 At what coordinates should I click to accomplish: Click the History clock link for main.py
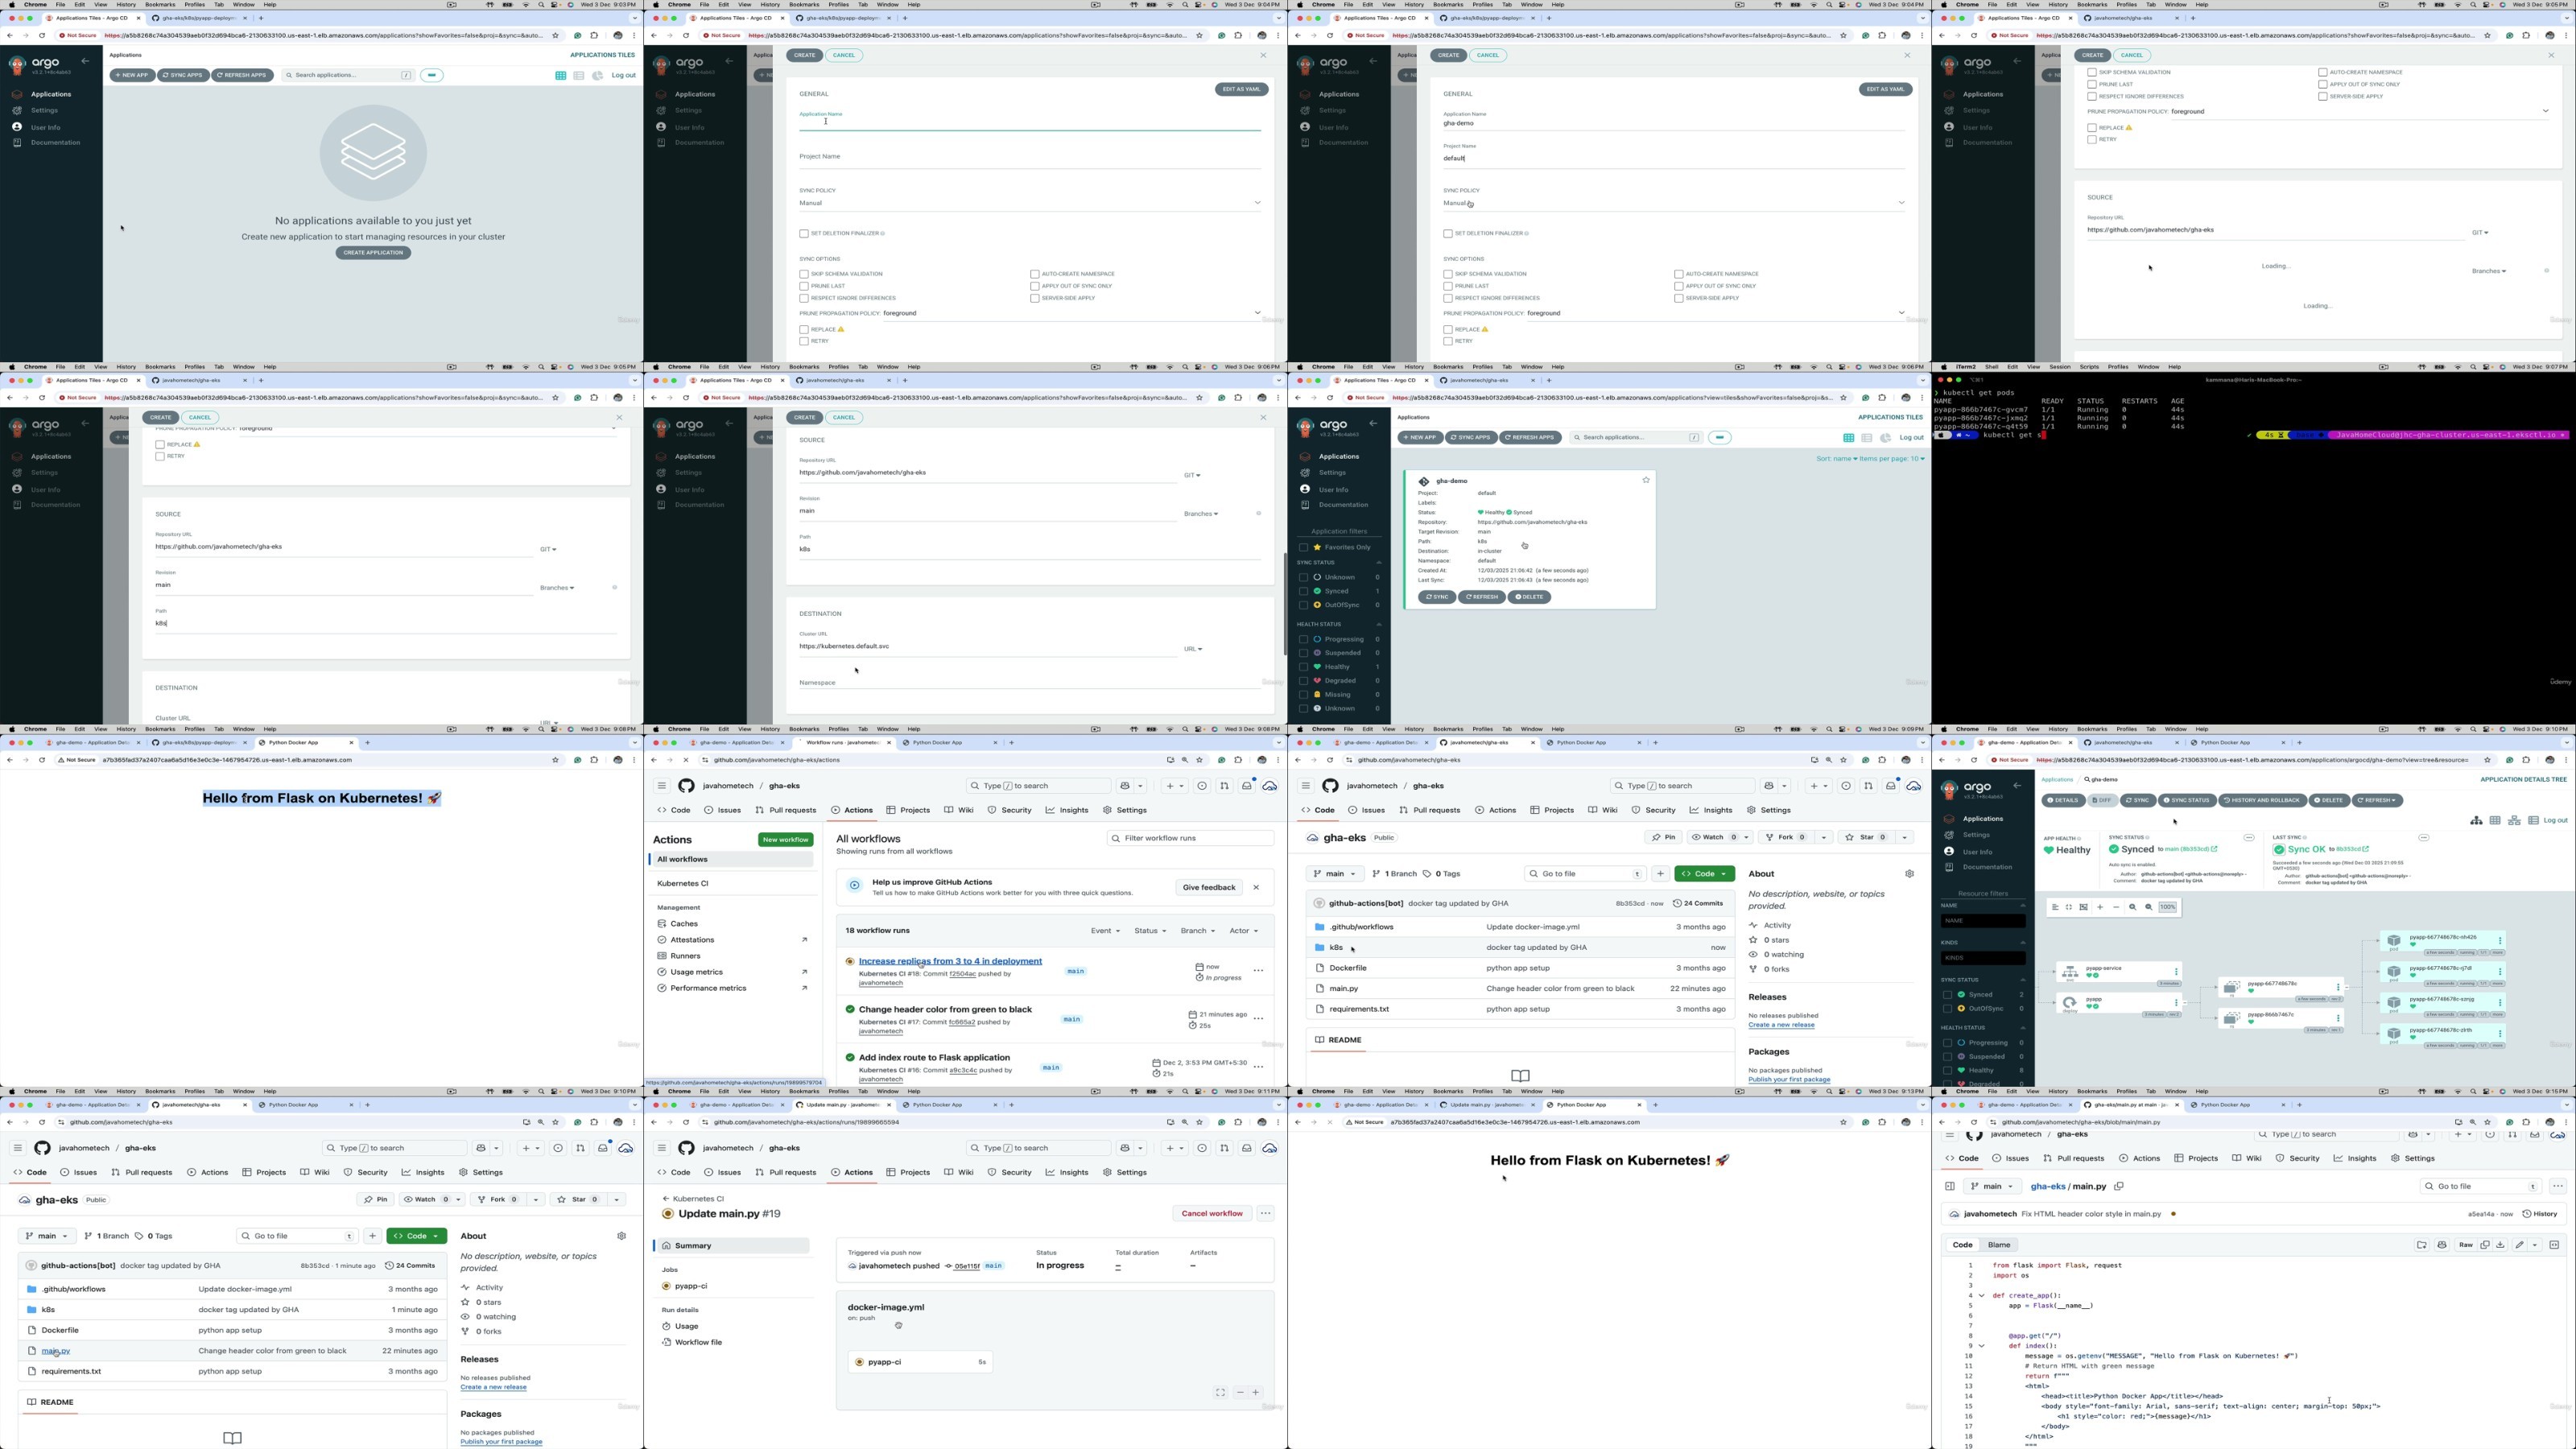click(2540, 1214)
